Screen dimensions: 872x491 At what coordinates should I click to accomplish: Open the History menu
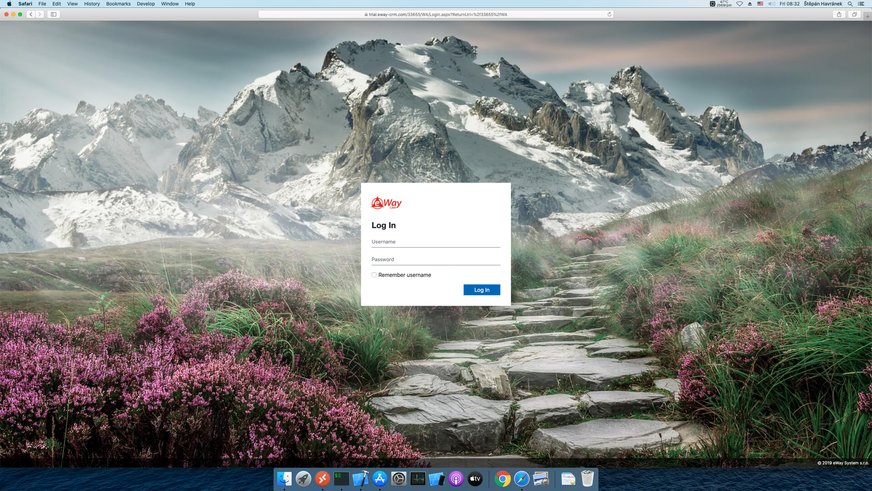point(91,4)
